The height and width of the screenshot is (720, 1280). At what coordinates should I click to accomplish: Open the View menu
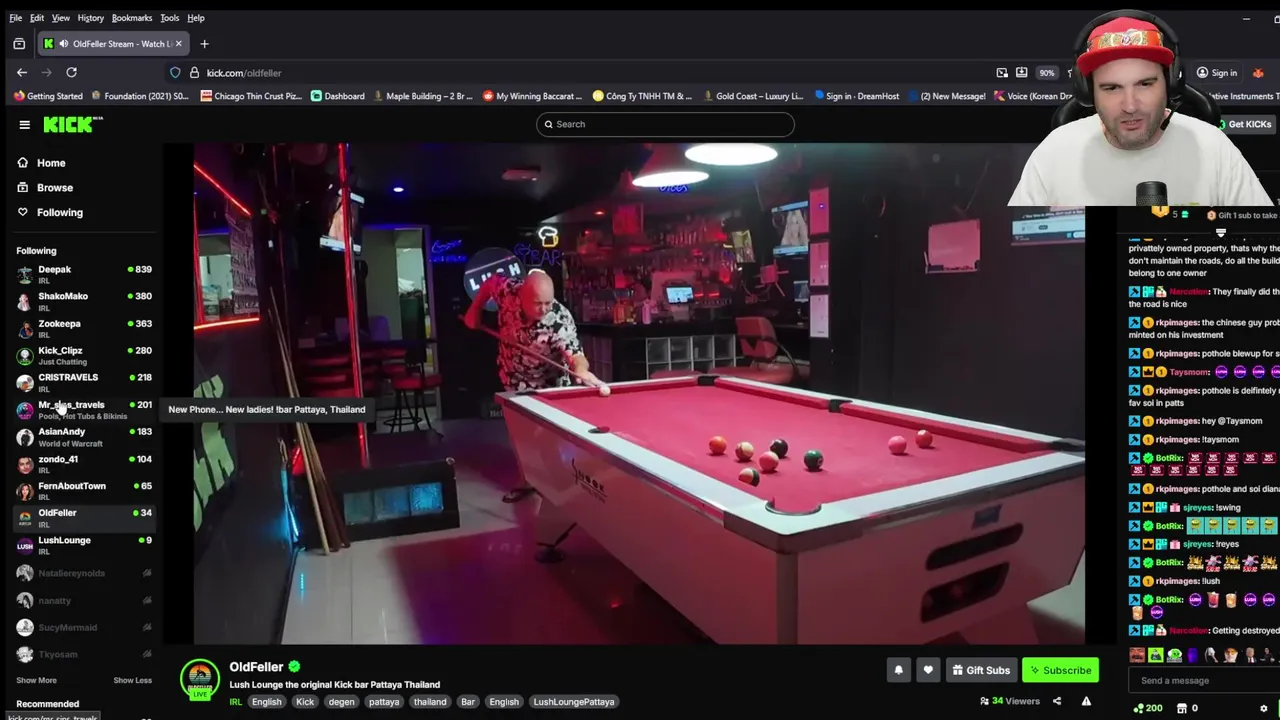[x=61, y=18]
